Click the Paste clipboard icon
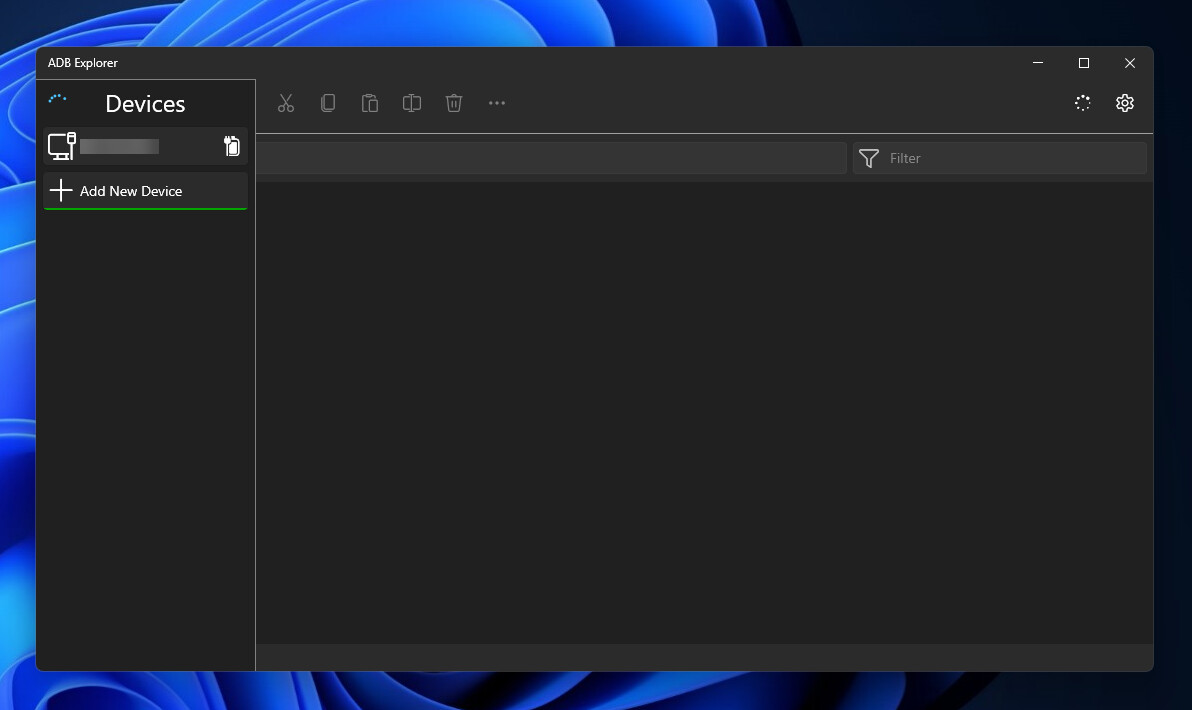The width and height of the screenshot is (1192, 710). pyautogui.click(x=369, y=103)
